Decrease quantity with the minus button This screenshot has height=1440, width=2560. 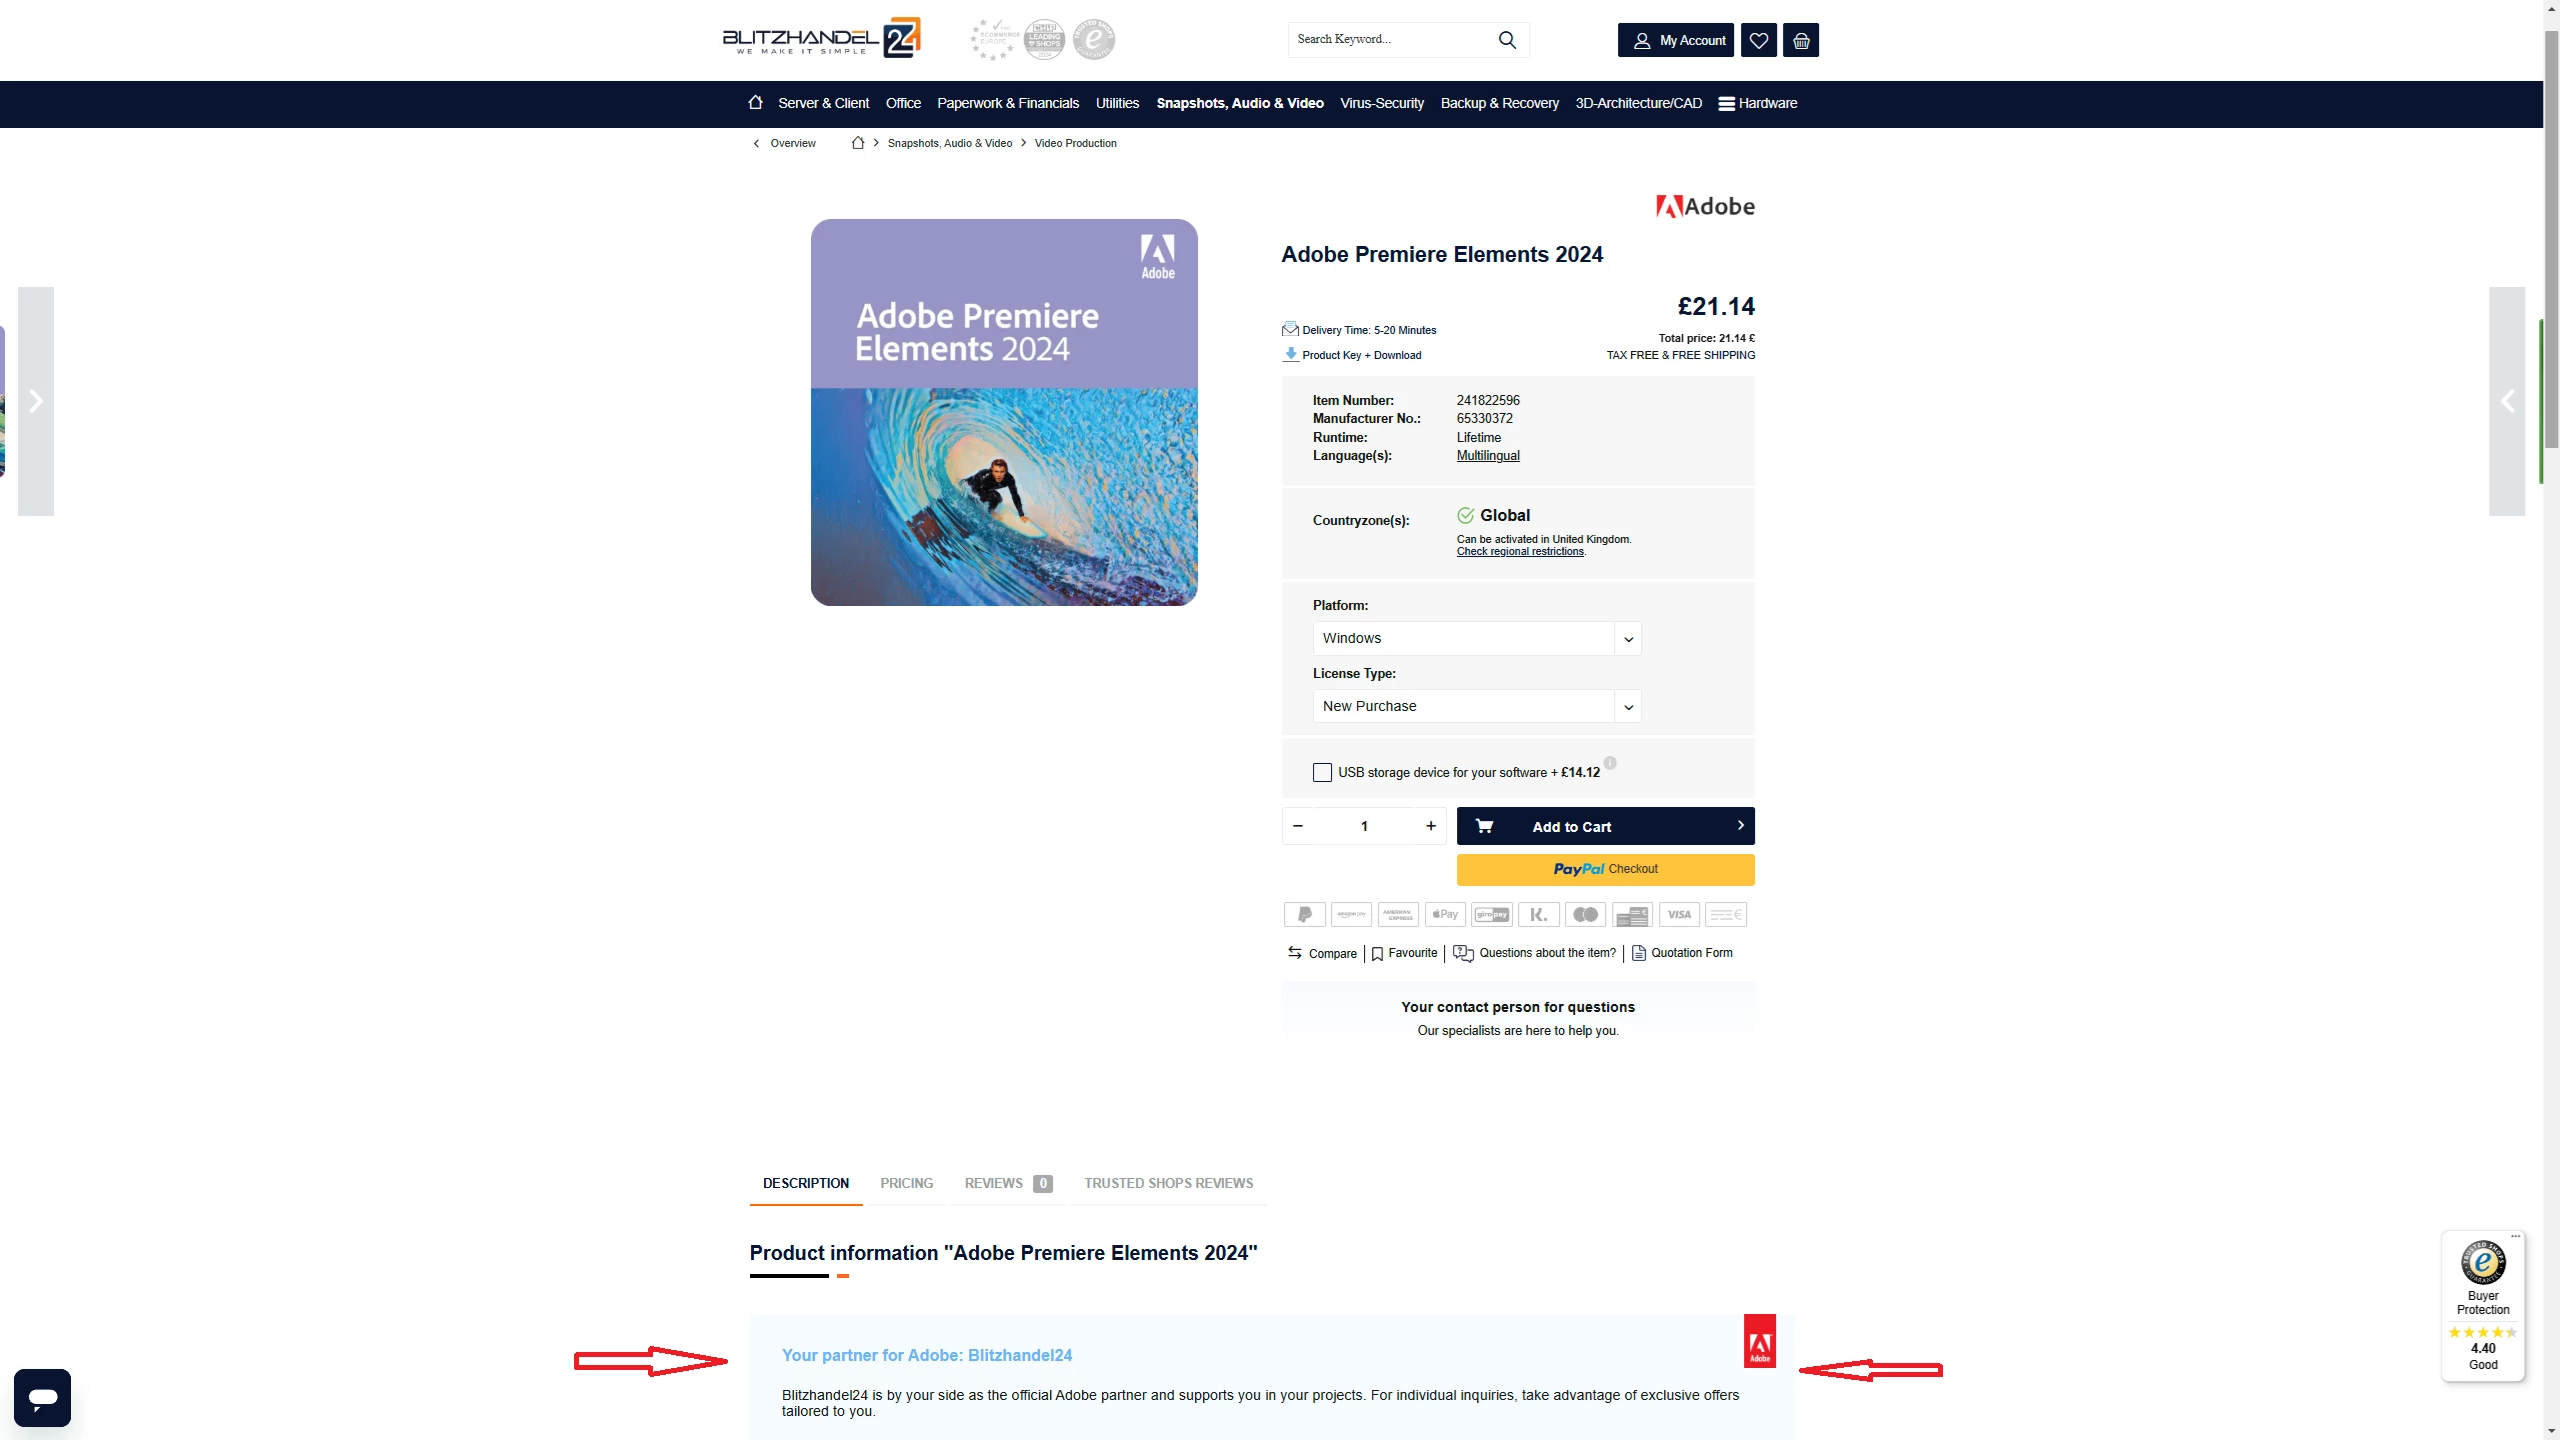click(1298, 826)
